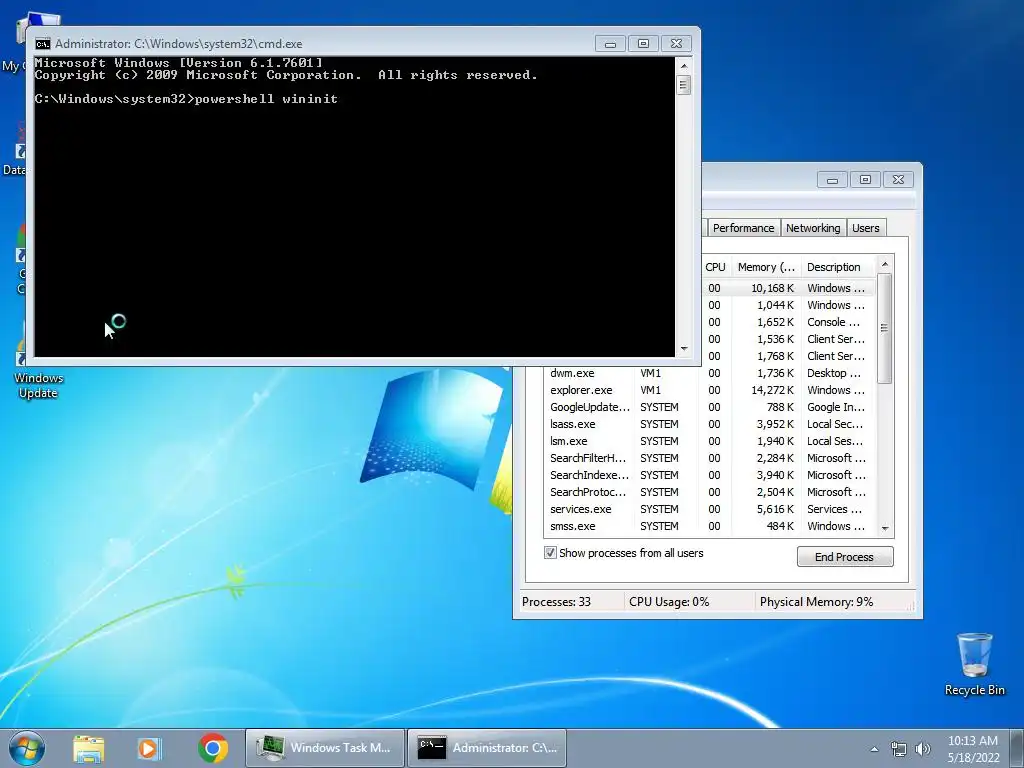Click the Task Manager process list scrollbar thumb
The height and width of the screenshot is (768, 1024).
884,328
